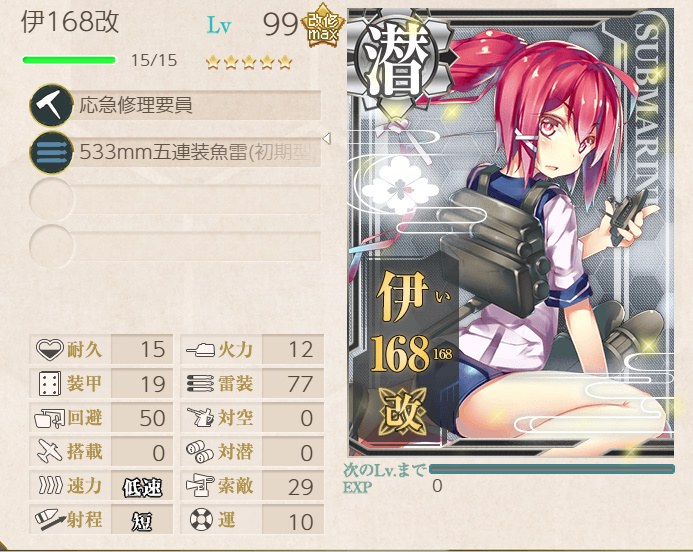This screenshot has width=693, height=552.
Task: Click the 533mm torpedo equipment icon
Action: point(51,152)
